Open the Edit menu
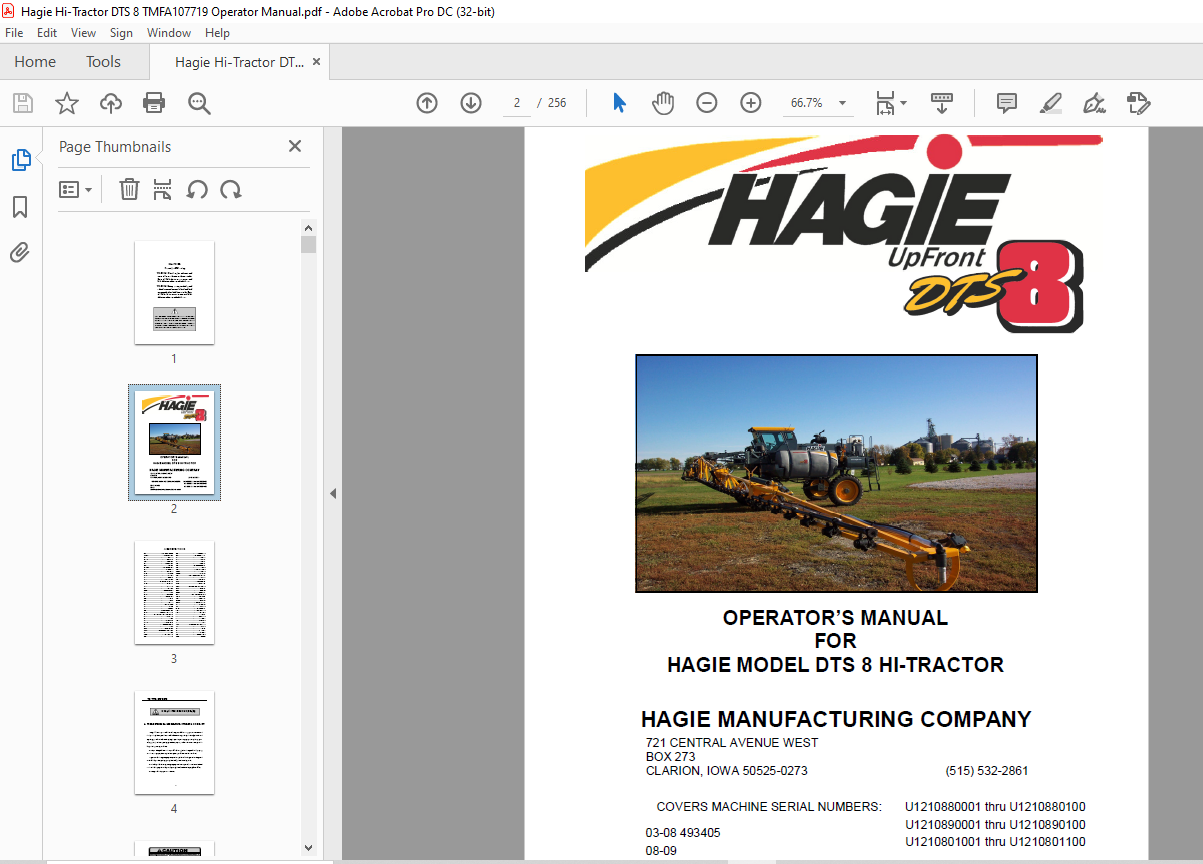 [x=47, y=33]
